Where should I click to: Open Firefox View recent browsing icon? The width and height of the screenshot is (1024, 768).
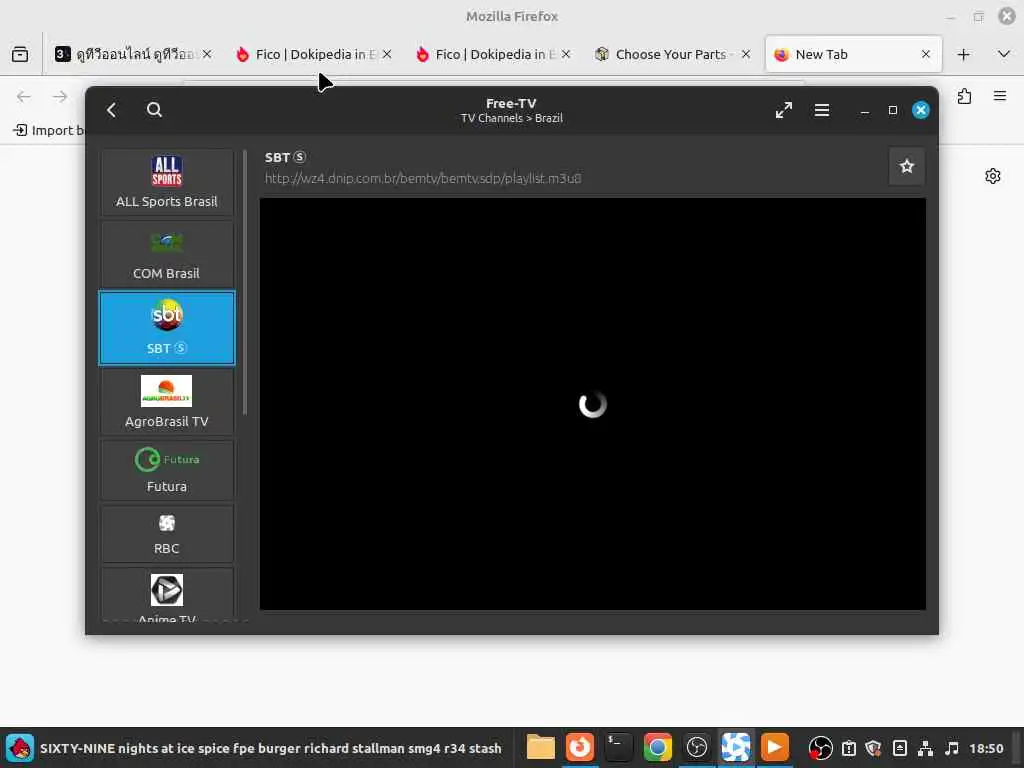[x=20, y=54]
